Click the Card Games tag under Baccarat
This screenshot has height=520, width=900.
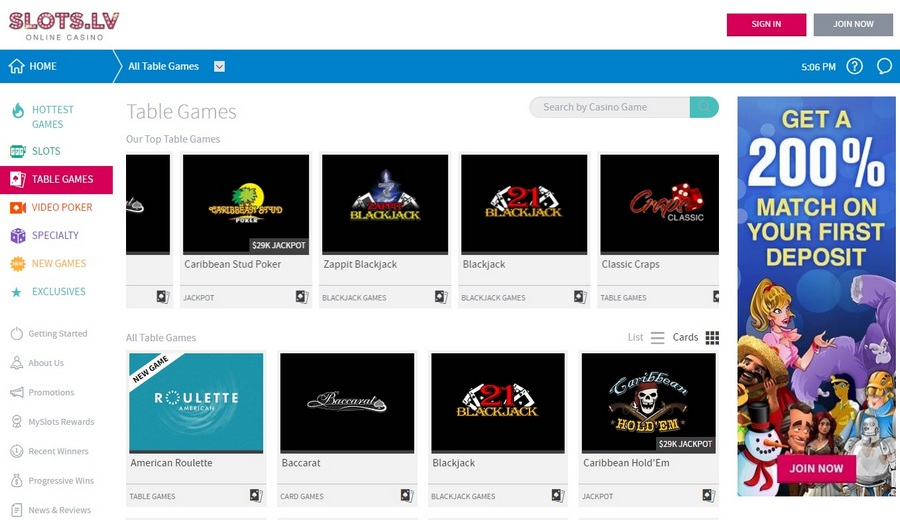click(302, 496)
